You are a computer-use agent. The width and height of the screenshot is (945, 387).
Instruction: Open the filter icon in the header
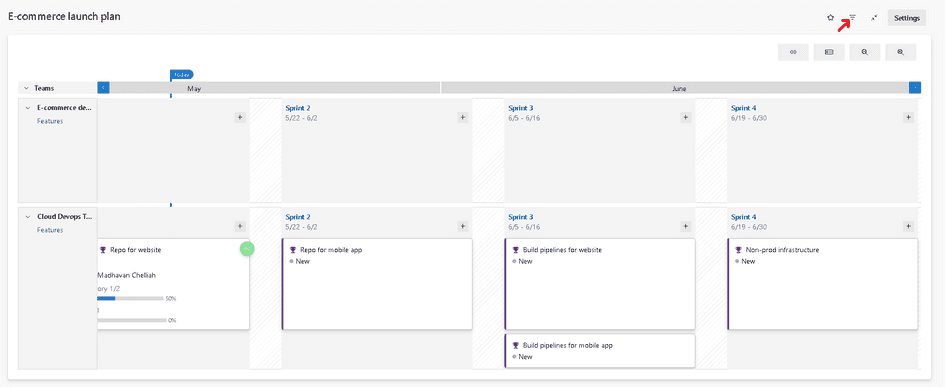[852, 18]
